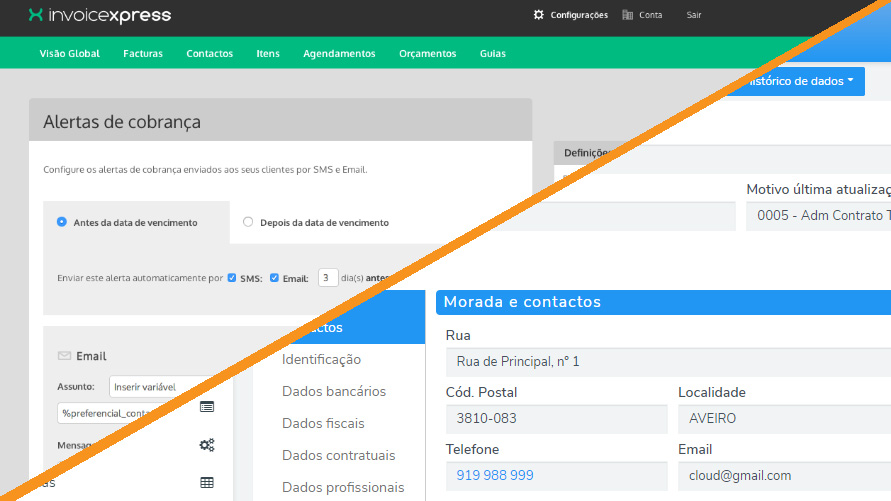Click the double gears icon in sidebar
This screenshot has width=891, height=501.
point(207,445)
